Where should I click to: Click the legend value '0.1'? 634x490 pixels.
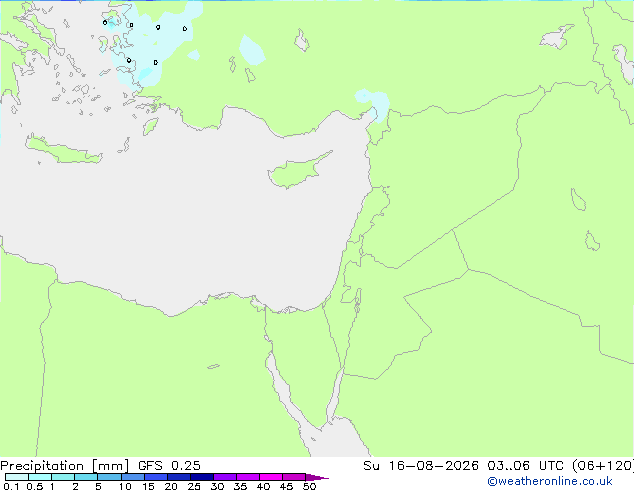coord(11,486)
